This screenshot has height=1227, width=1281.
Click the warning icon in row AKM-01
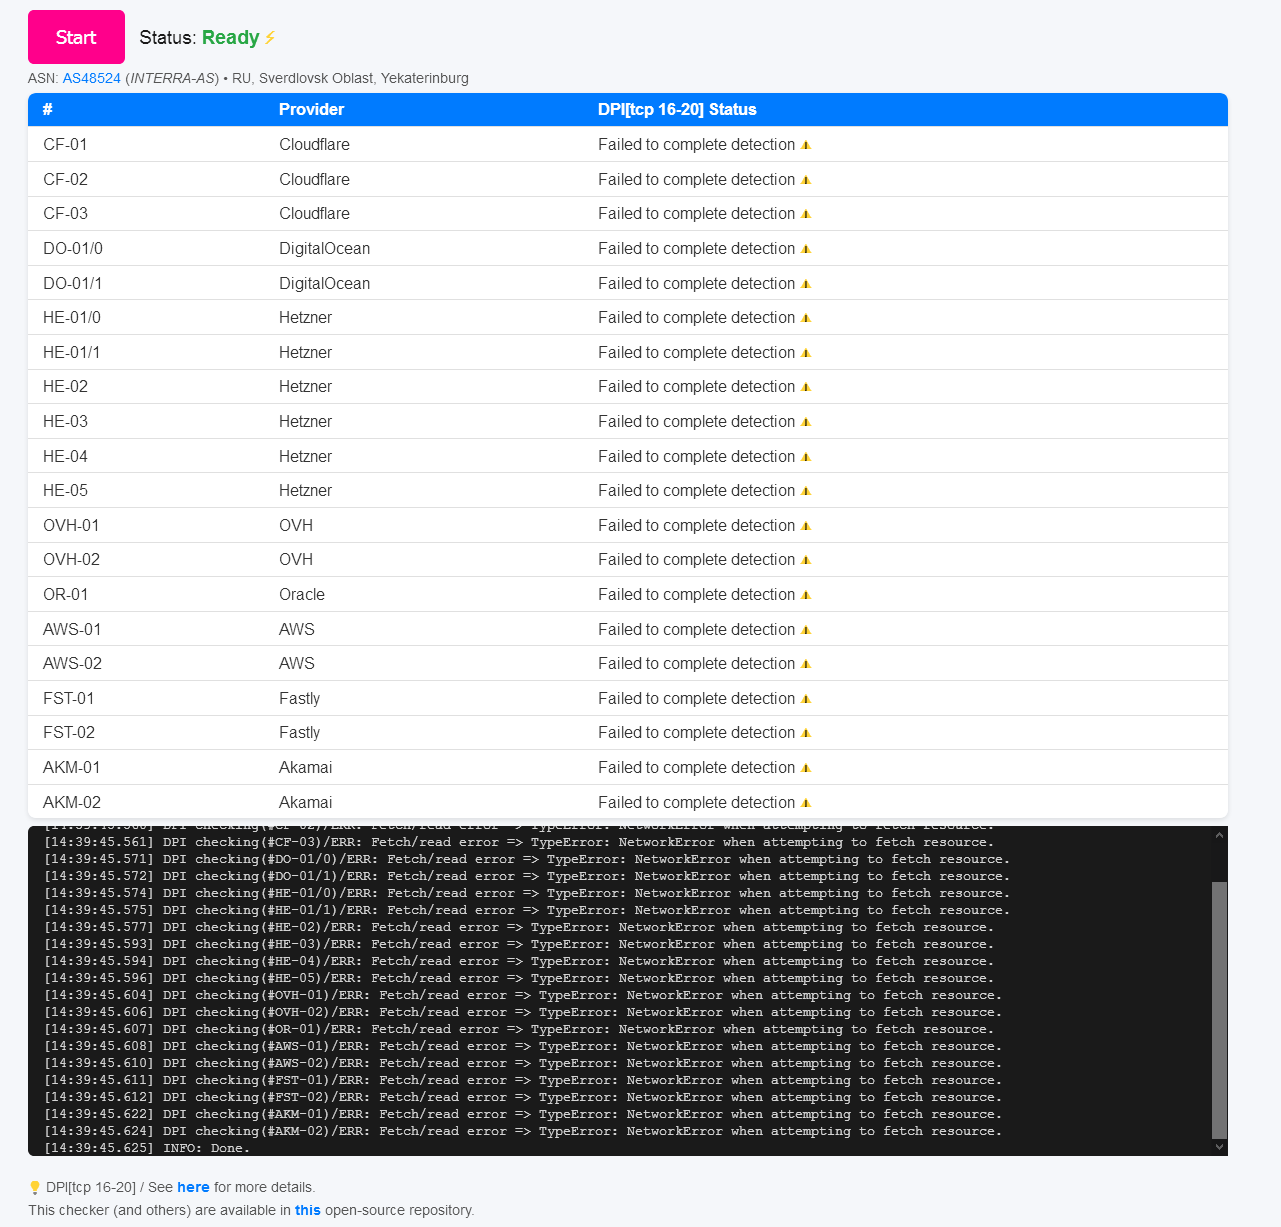click(806, 768)
